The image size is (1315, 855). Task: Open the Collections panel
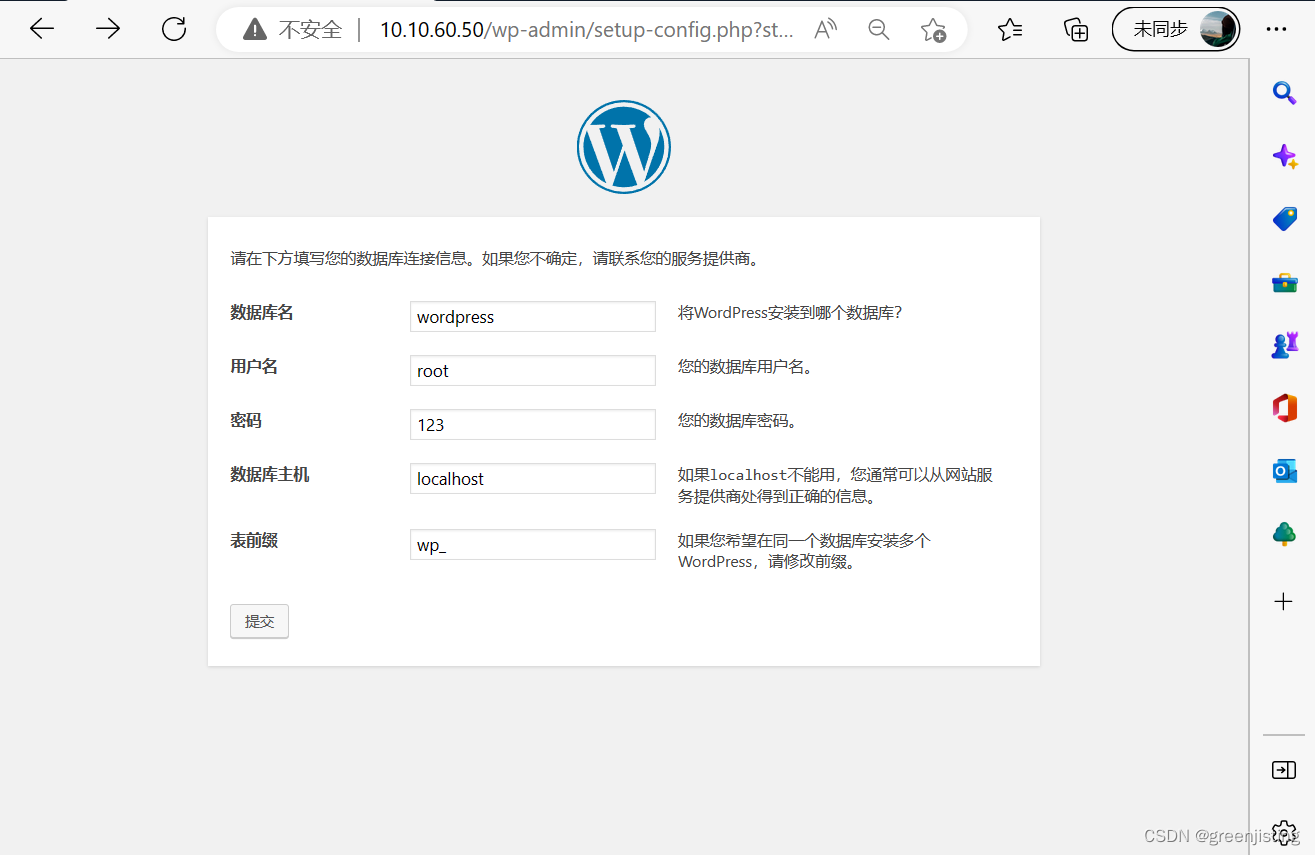(1076, 30)
